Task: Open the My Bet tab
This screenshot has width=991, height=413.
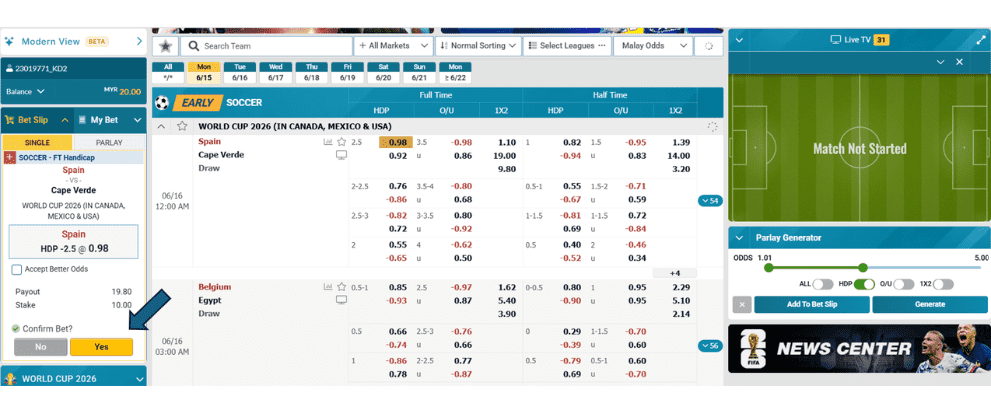Action: click(x=110, y=120)
